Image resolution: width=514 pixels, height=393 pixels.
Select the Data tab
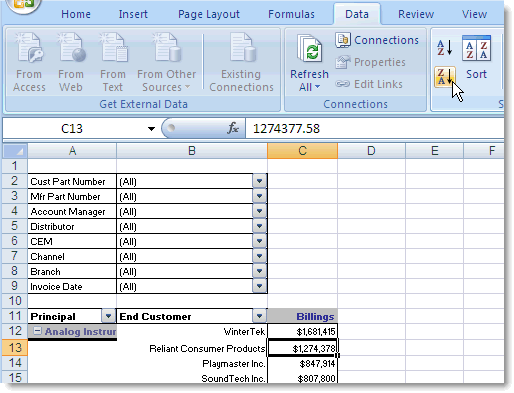357,14
